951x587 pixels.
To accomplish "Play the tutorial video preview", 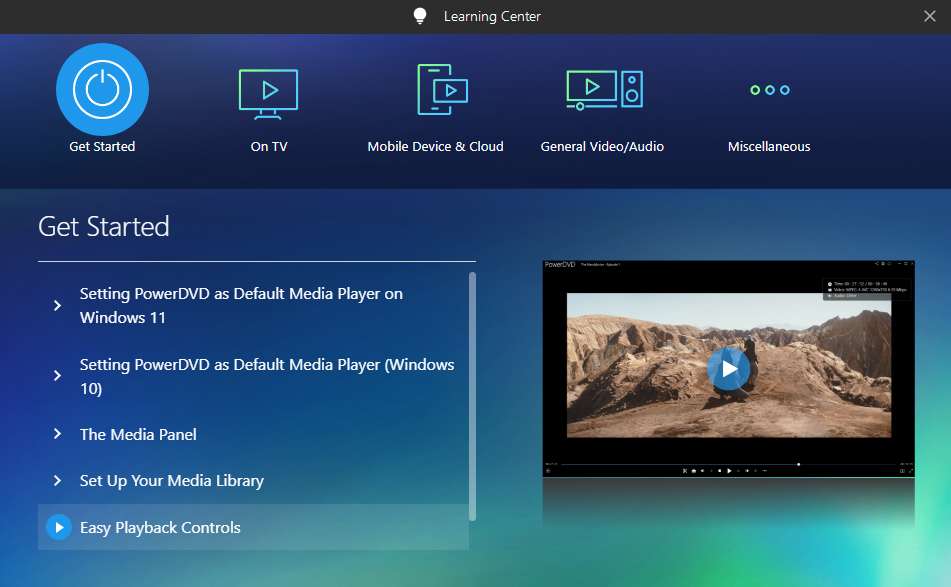I will 728,368.
